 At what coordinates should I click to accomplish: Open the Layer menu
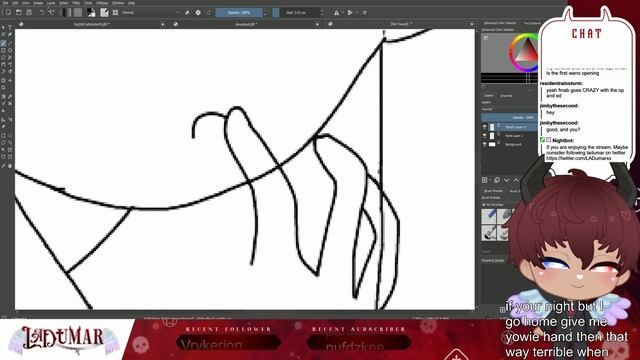point(51,3)
